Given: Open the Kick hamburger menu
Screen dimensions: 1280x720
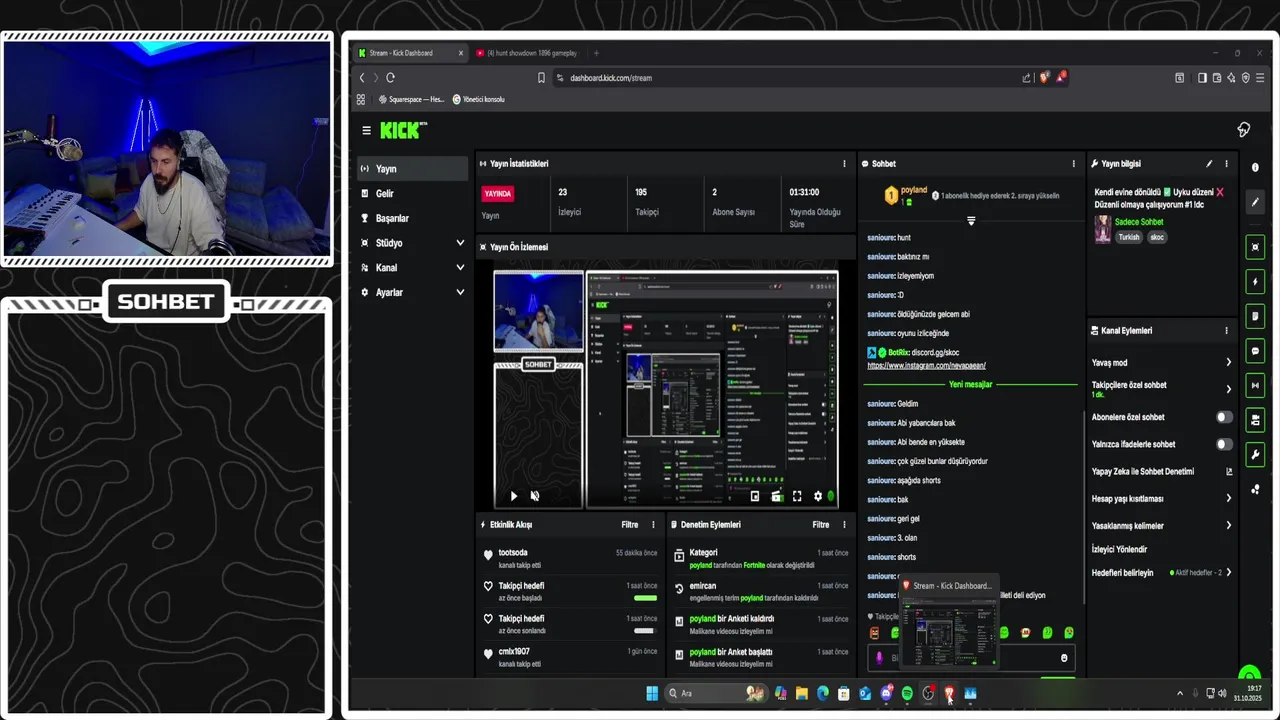Looking at the screenshot, I should (366, 130).
